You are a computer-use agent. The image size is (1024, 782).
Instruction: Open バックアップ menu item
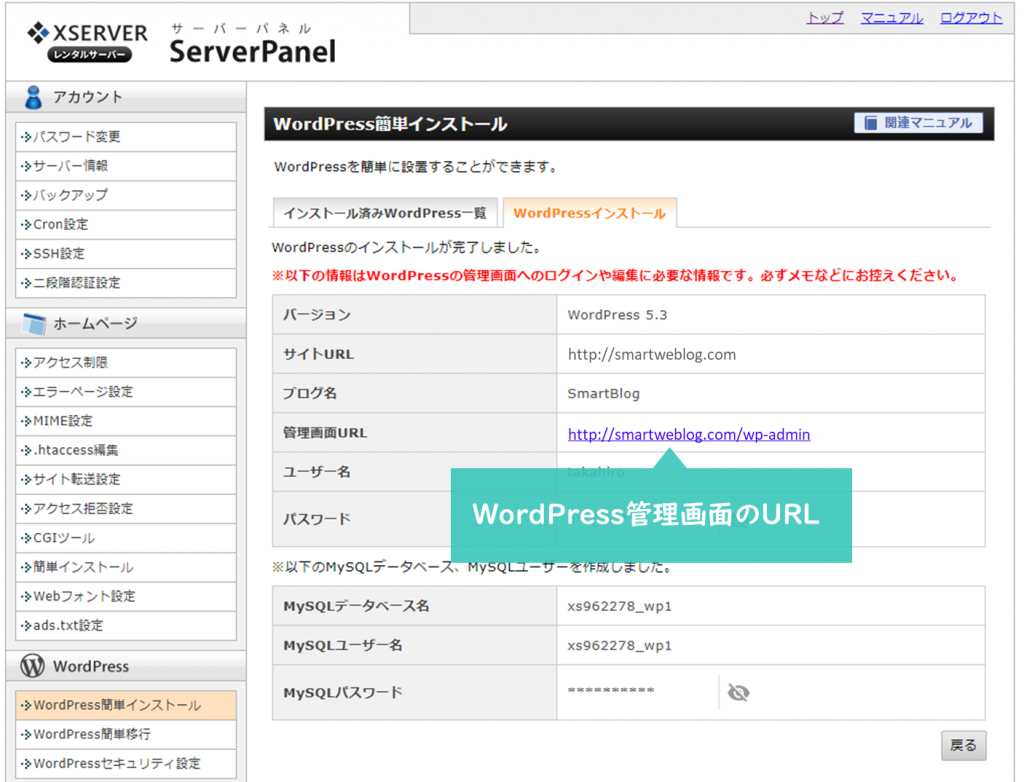[x=126, y=195]
